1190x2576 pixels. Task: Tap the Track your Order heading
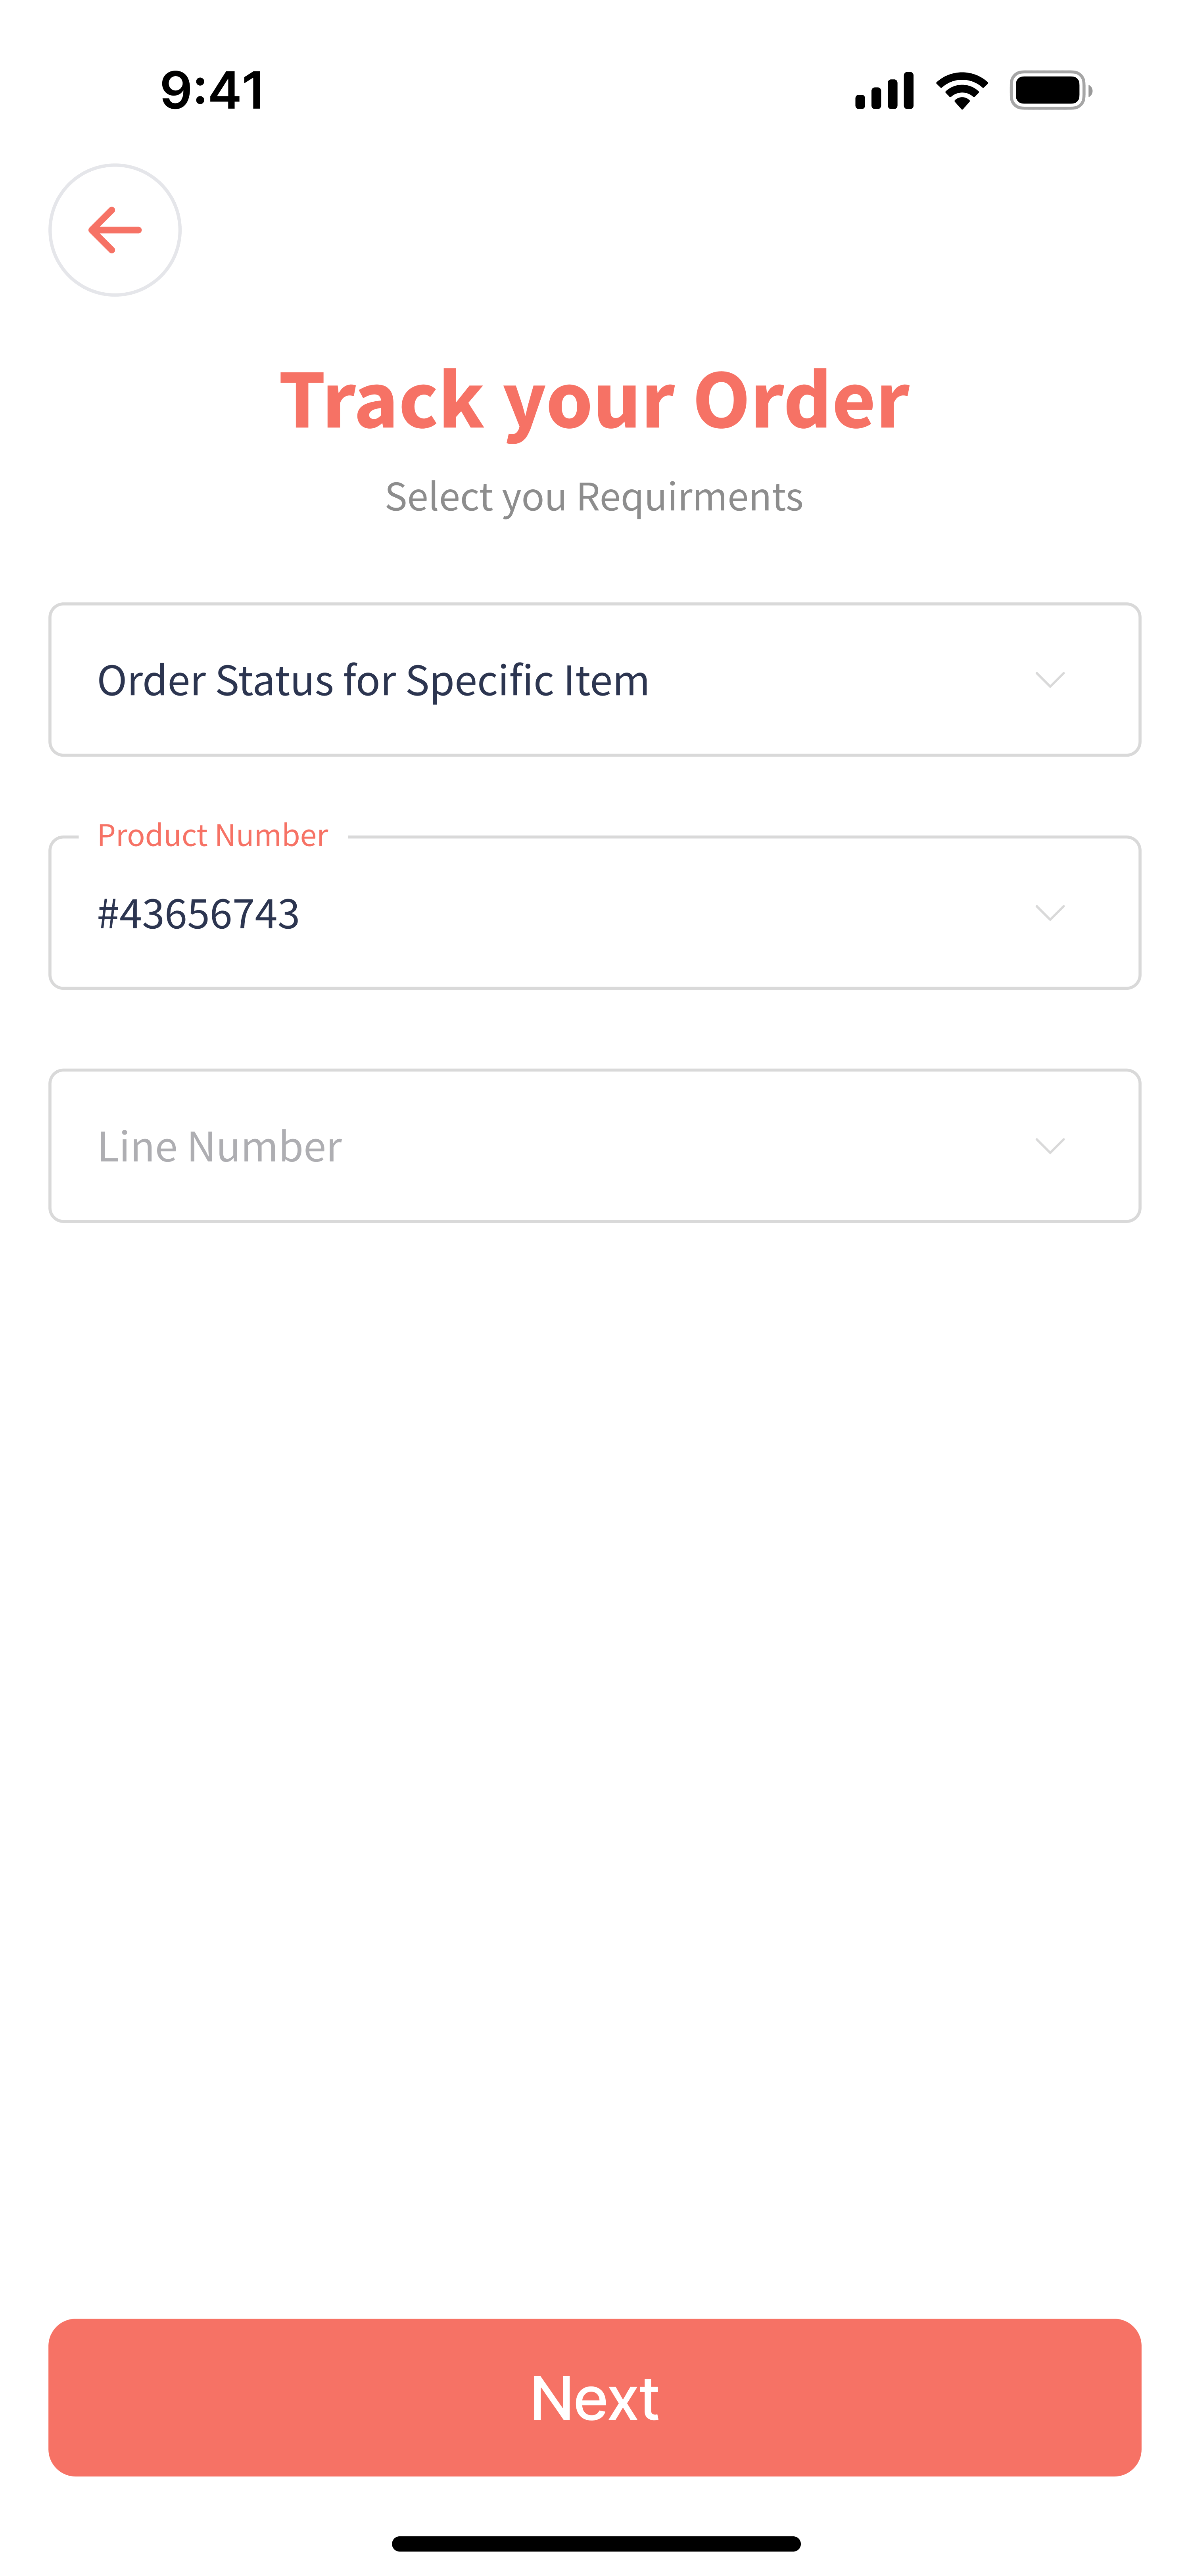click(594, 400)
